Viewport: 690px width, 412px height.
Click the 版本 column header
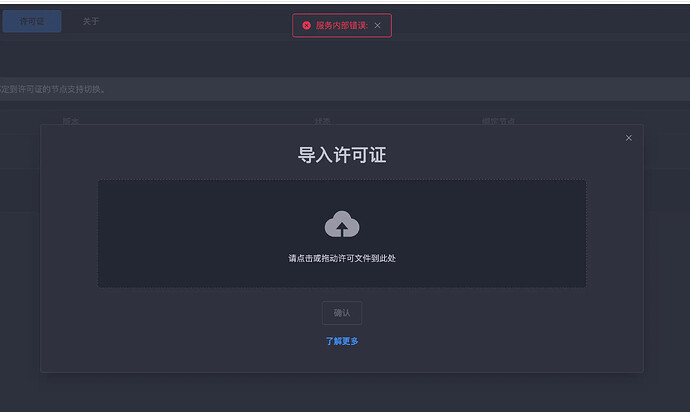(71, 121)
